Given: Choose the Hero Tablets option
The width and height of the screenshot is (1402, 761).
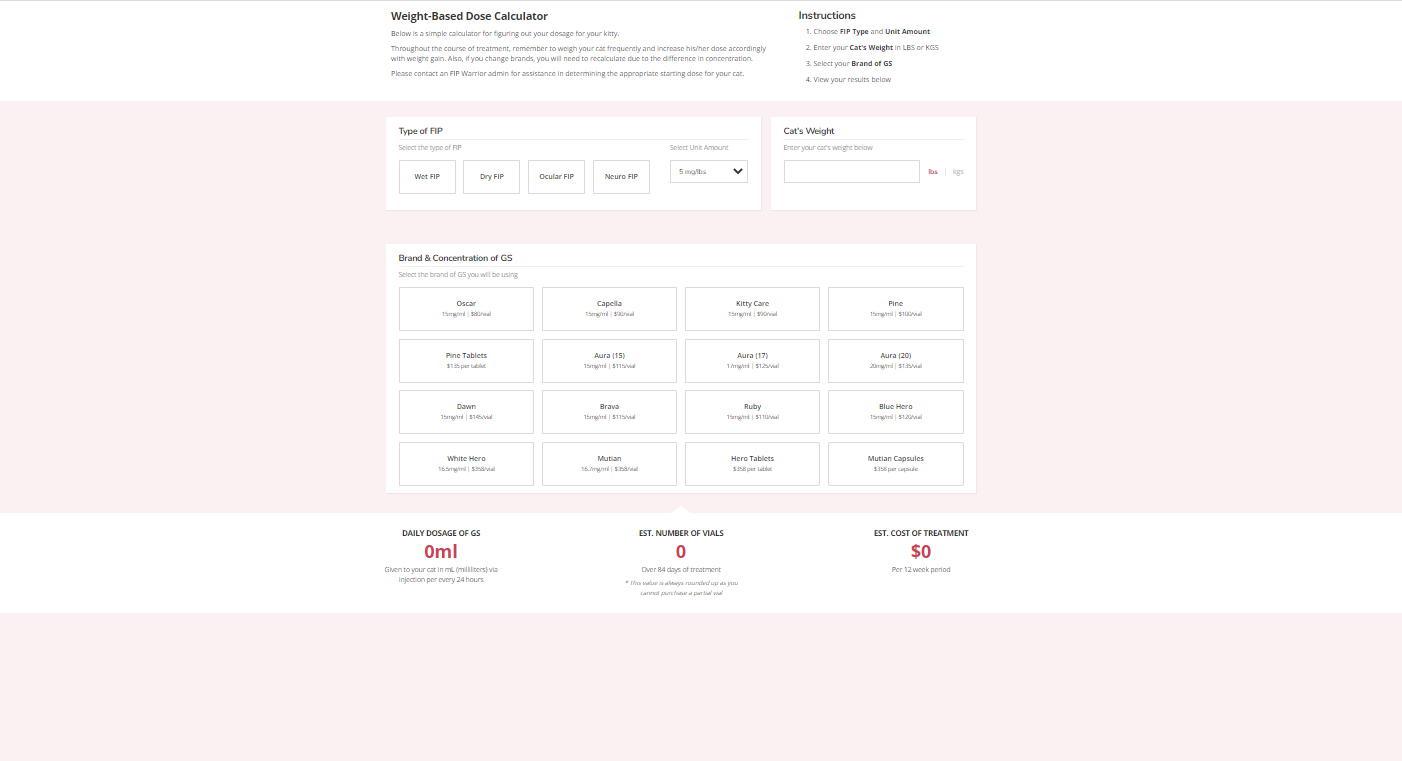Looking at the screenshot, I should point(752,464).
